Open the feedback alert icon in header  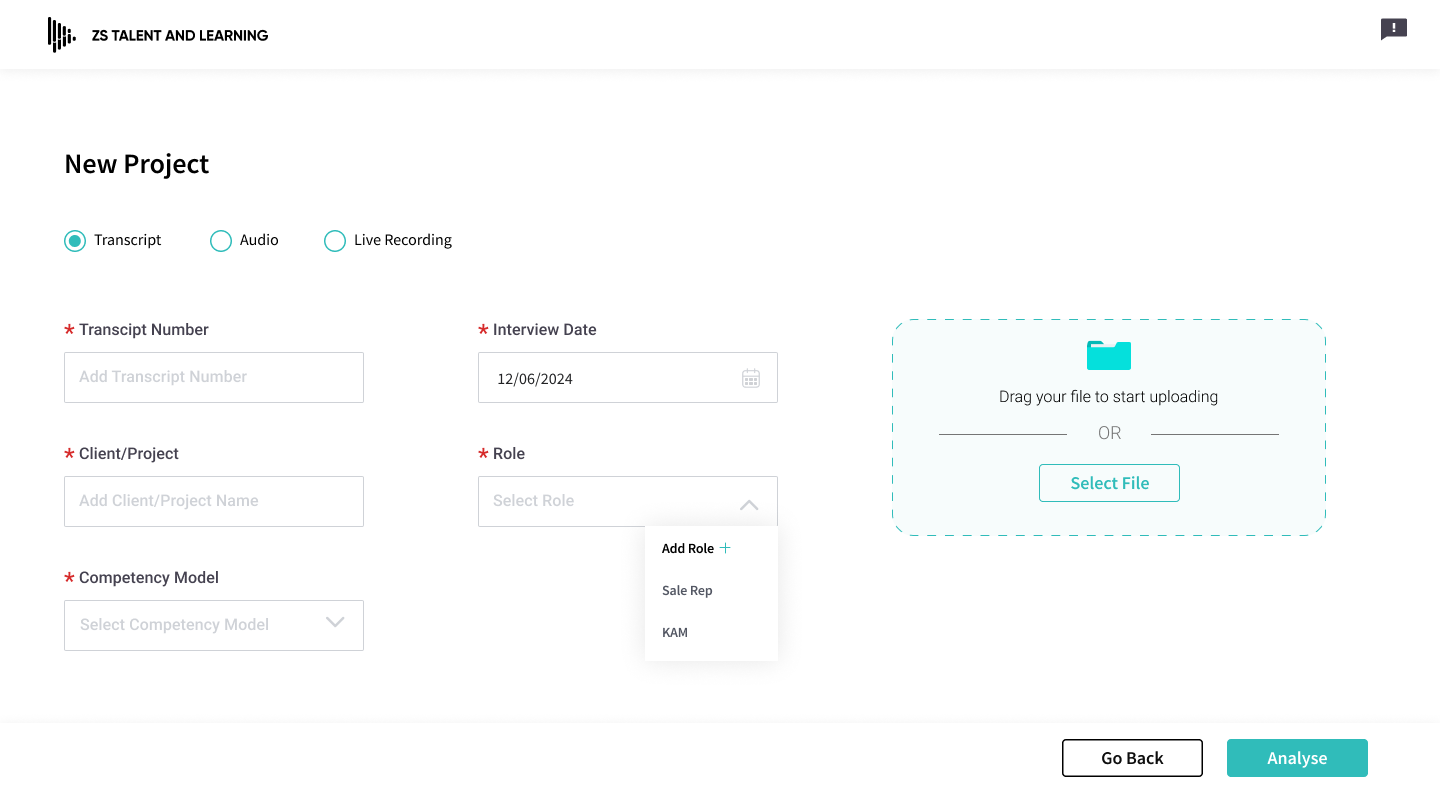coord(1393,29)
